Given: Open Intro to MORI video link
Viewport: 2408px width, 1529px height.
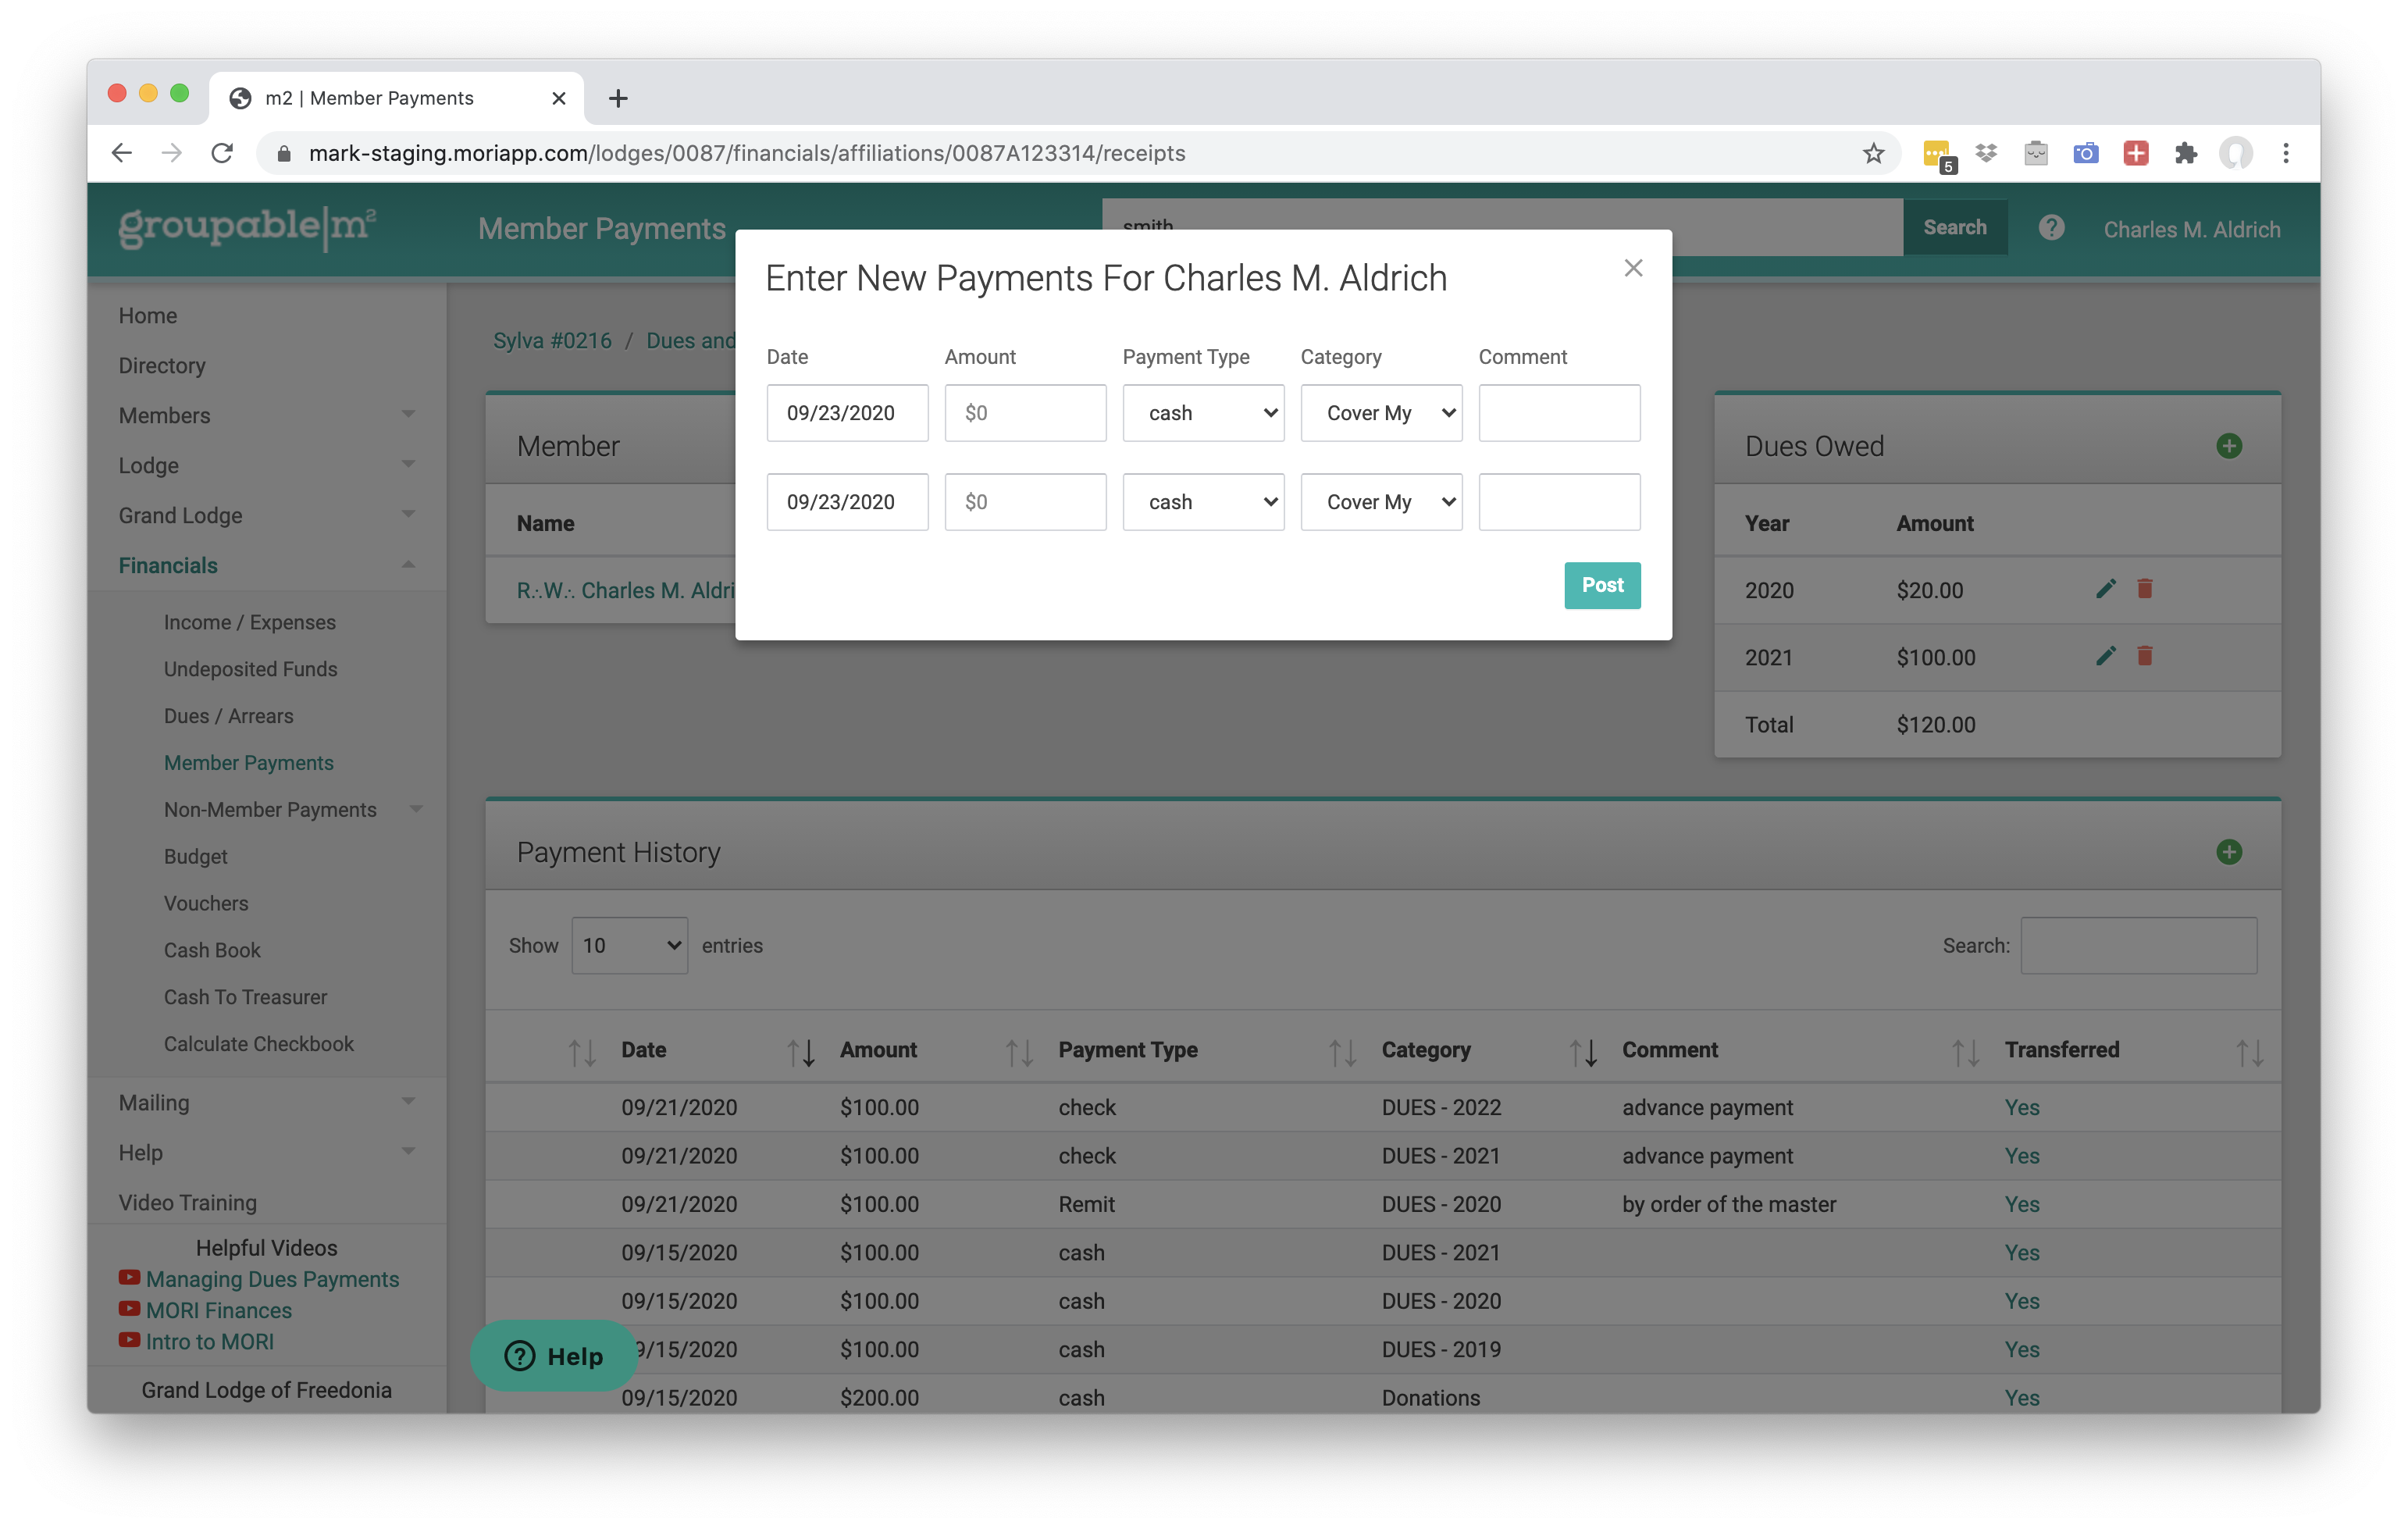Looking at the screenshot, I should coord(210,1342).
